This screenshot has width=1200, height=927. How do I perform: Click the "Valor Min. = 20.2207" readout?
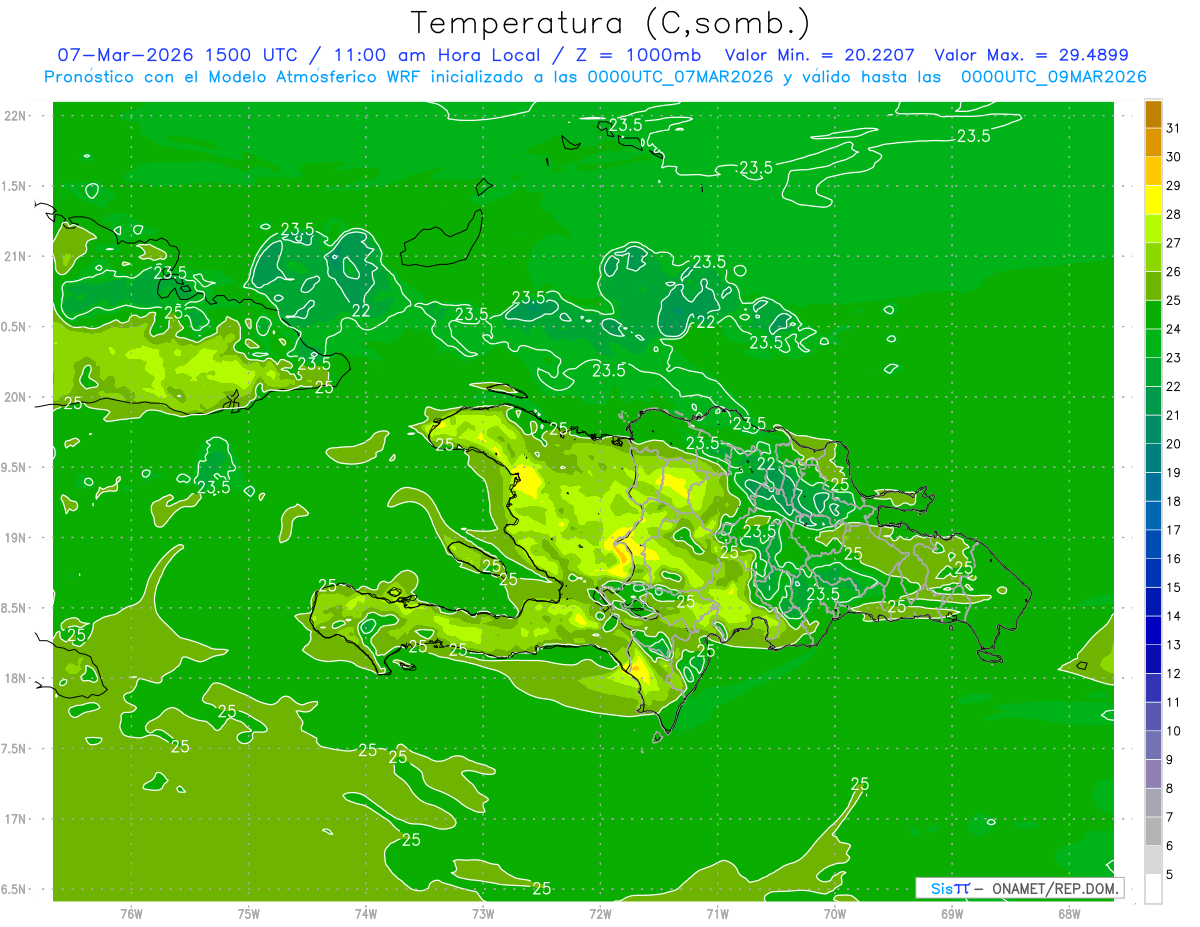click(819, 55)
